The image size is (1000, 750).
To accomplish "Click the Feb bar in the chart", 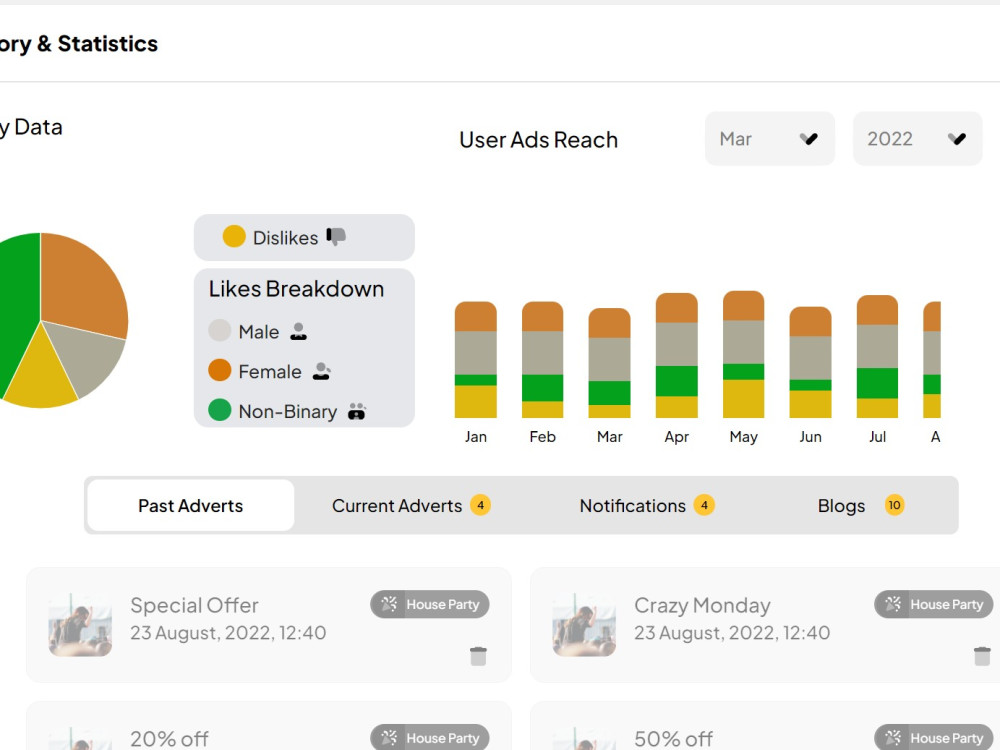I will [x=543, y=360].
